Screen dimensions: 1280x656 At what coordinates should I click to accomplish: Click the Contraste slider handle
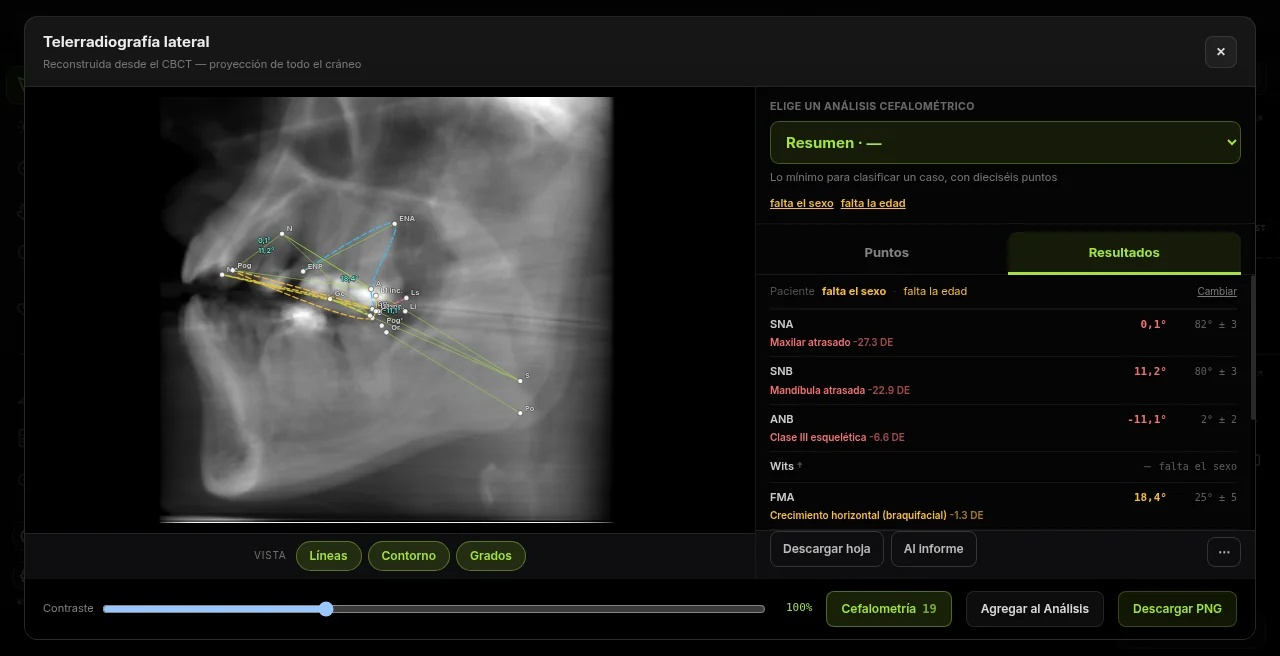click(x=326, y=609)
